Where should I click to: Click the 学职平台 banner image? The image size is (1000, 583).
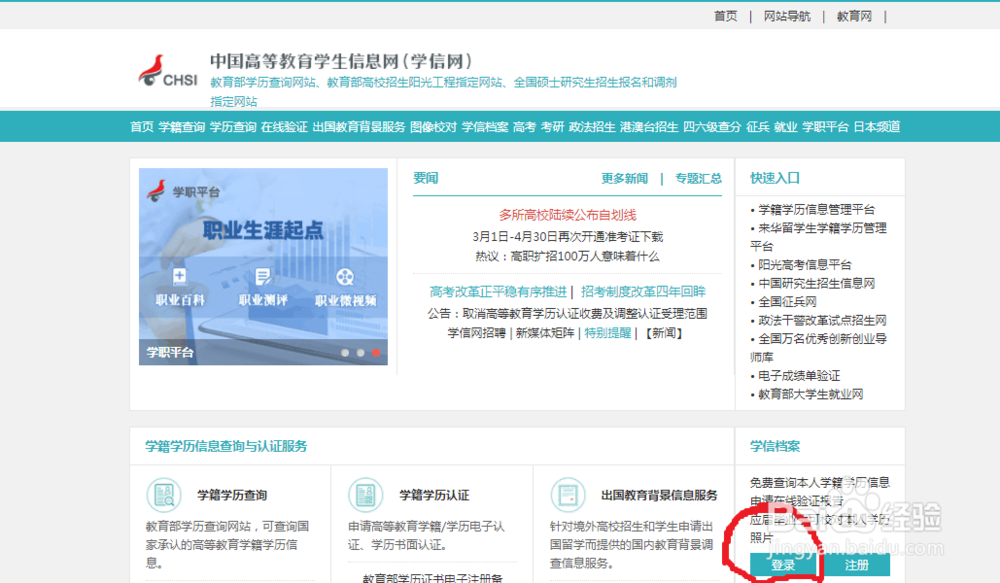point(263,266)
